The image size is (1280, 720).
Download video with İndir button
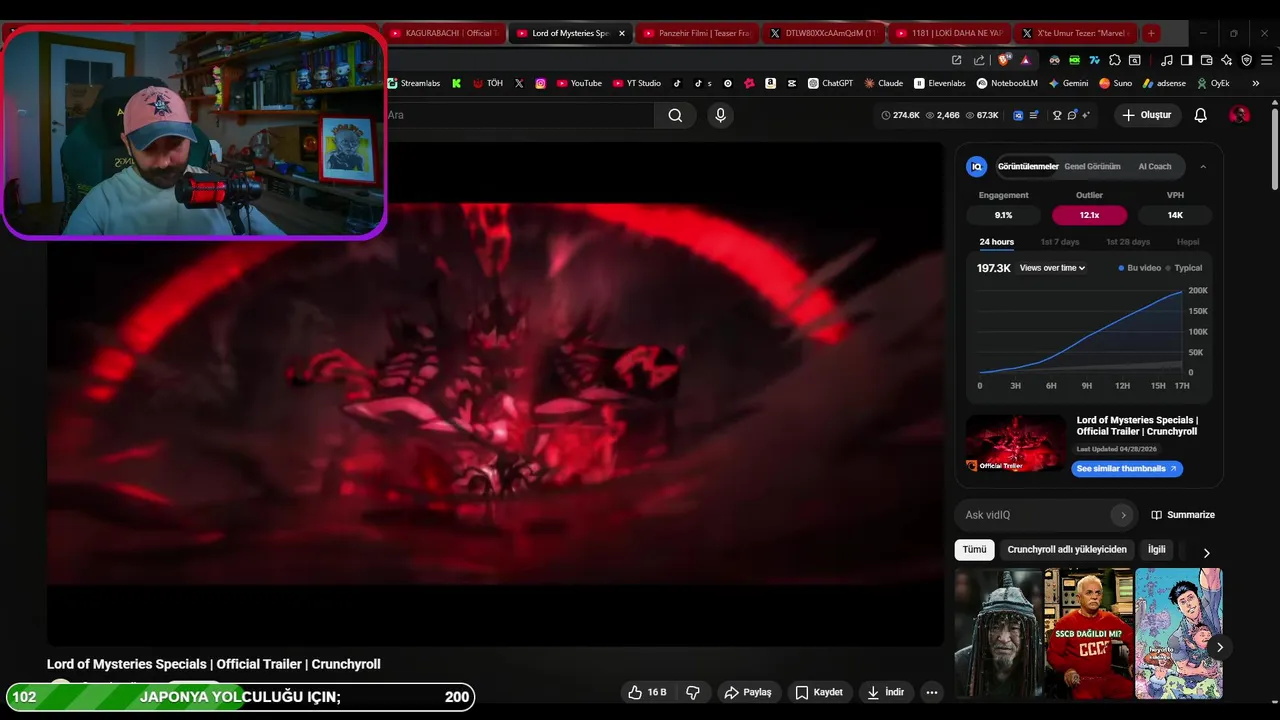tap(886, 692)
